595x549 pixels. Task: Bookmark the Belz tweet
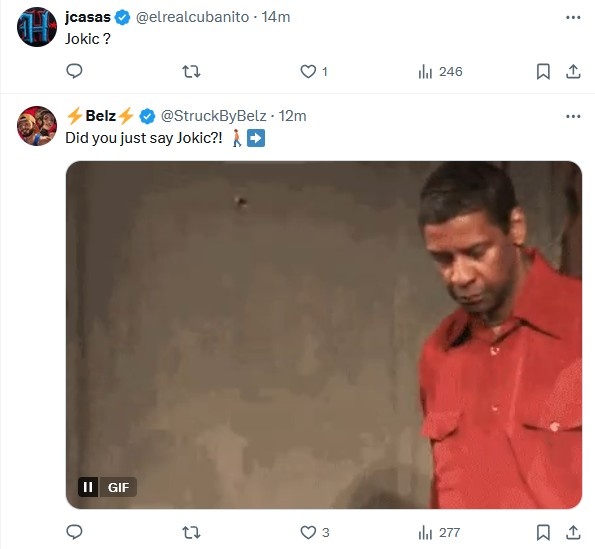(x=543, y=532)
